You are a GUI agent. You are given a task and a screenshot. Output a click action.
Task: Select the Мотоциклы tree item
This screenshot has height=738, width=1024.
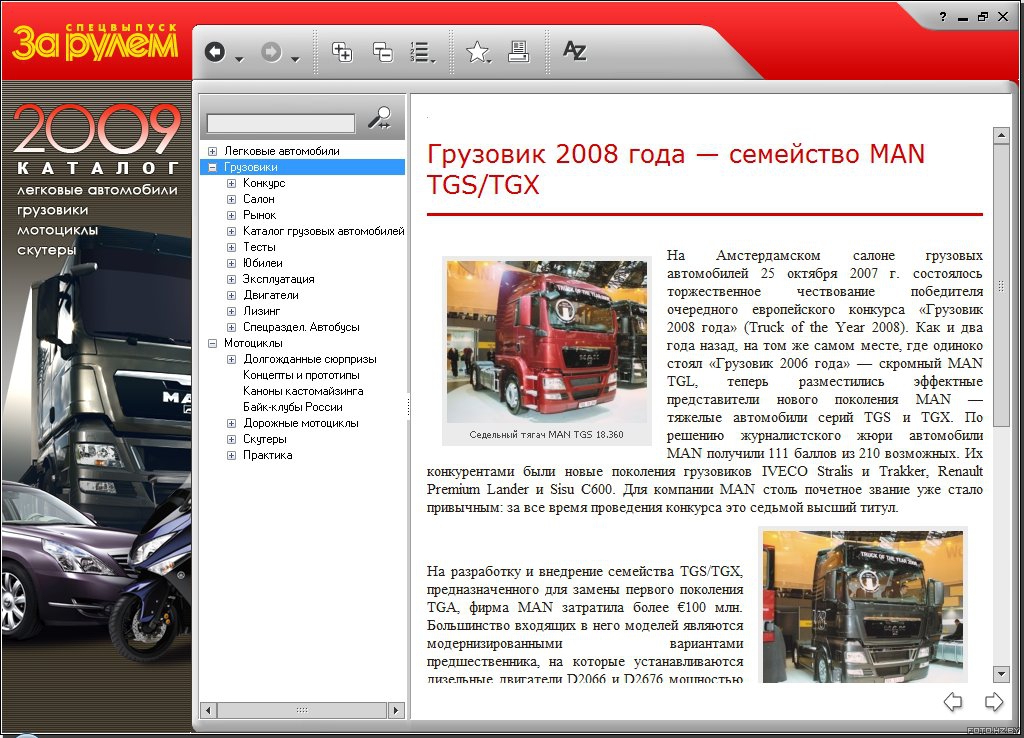253,343
